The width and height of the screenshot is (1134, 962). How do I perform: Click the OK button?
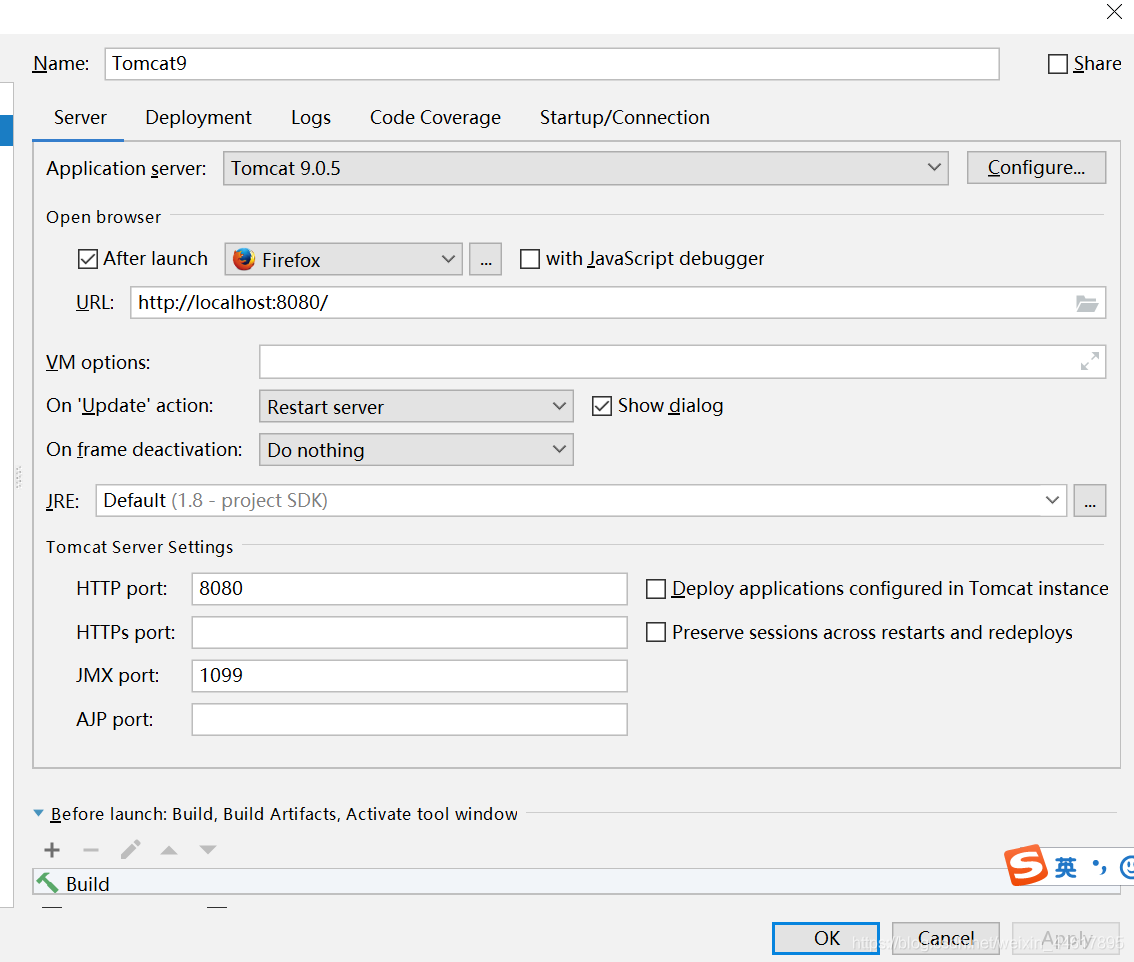[x=826, y=938]
